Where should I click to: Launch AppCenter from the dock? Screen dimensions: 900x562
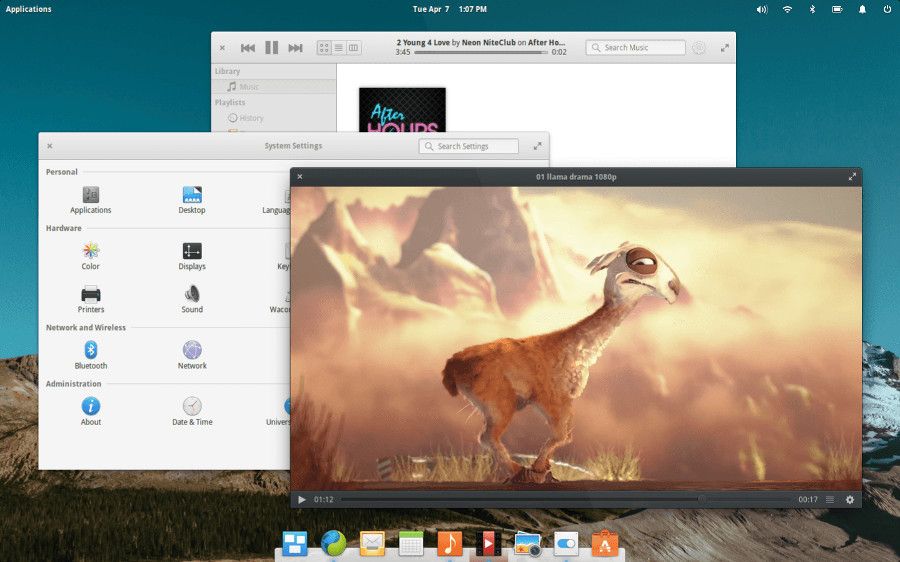[605, 543]
